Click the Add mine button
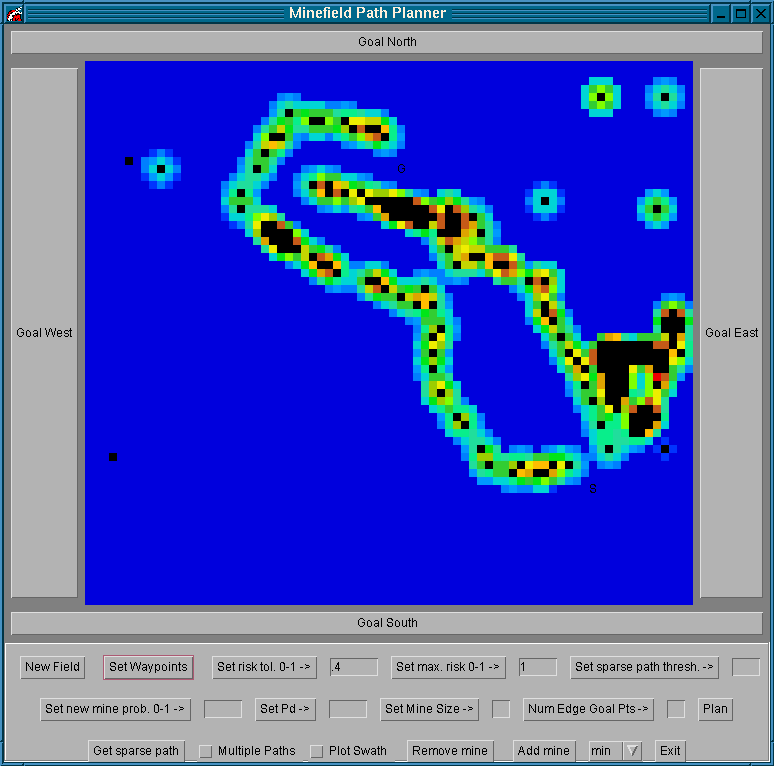The height and width of the screenshot is (766, 774). tap(544, 751)
